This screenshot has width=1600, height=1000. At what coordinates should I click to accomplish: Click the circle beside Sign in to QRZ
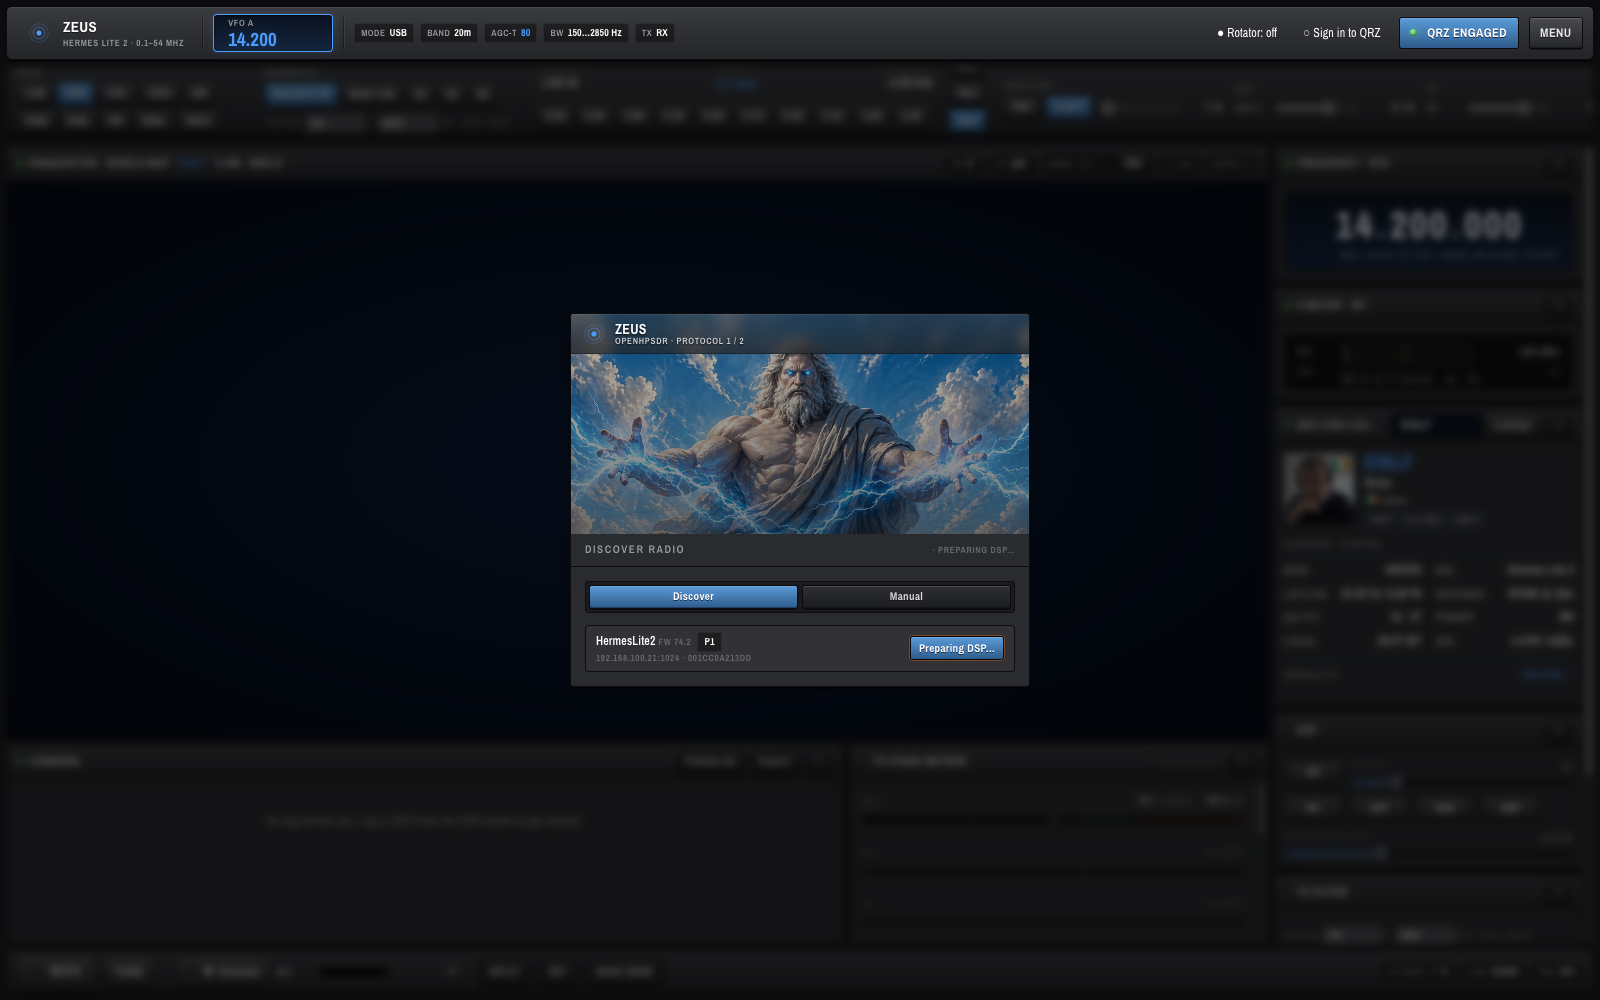pyautogui.click(x=1306, y=33)
